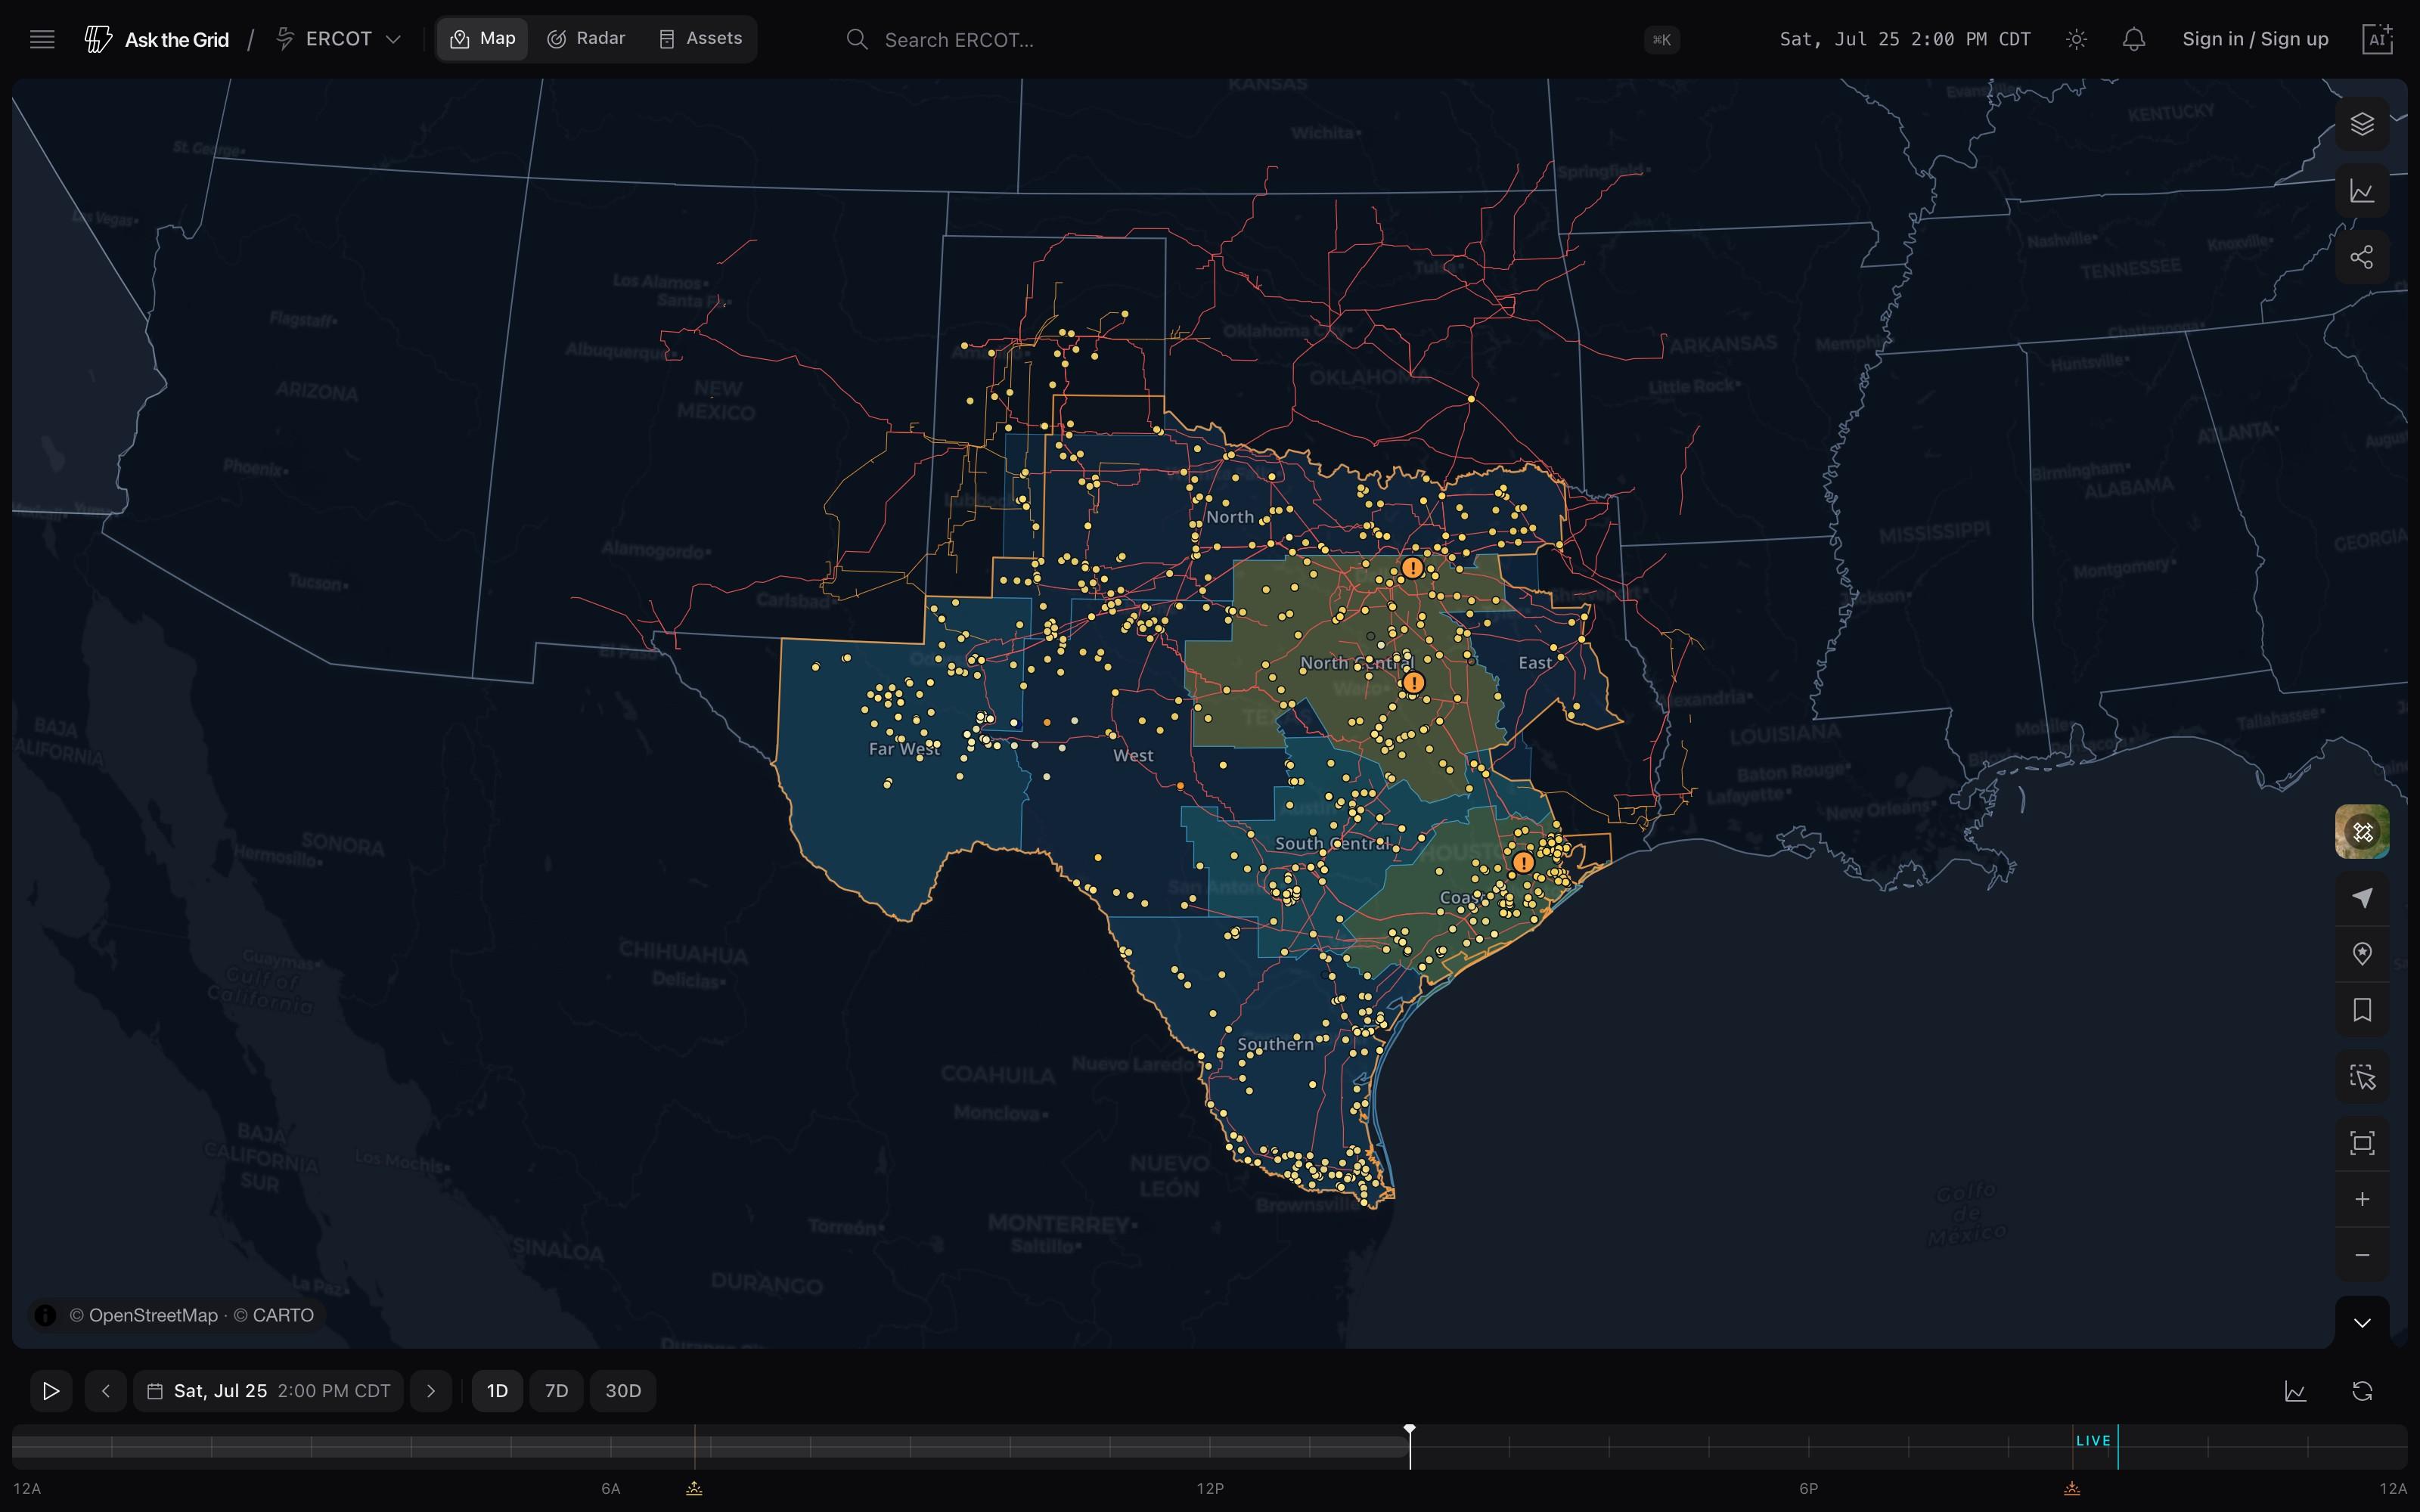The height and width of the screenshot is (1512, 2420).
Task: Zoom in with the plus button
Action: tap(2362, 1199)
